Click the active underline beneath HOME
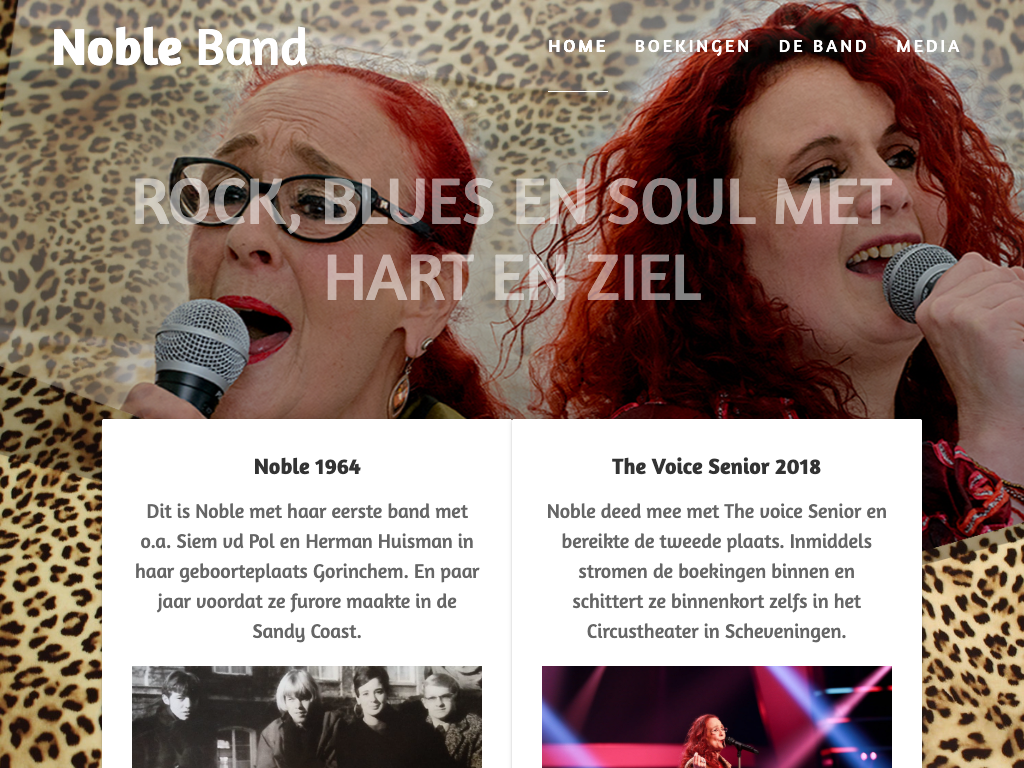Image resolution: width=1024 pixels, height=768 pixels. 577,91
